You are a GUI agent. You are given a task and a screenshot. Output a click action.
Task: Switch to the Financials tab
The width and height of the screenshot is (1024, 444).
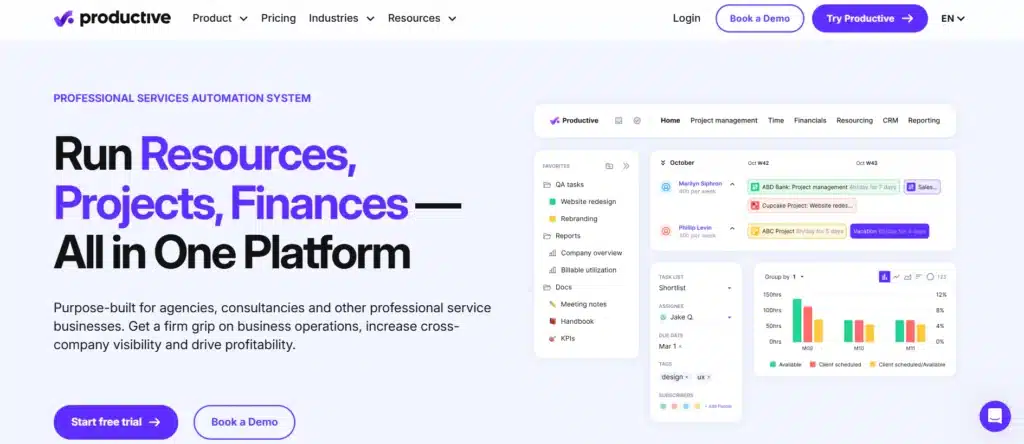[810, 121]
